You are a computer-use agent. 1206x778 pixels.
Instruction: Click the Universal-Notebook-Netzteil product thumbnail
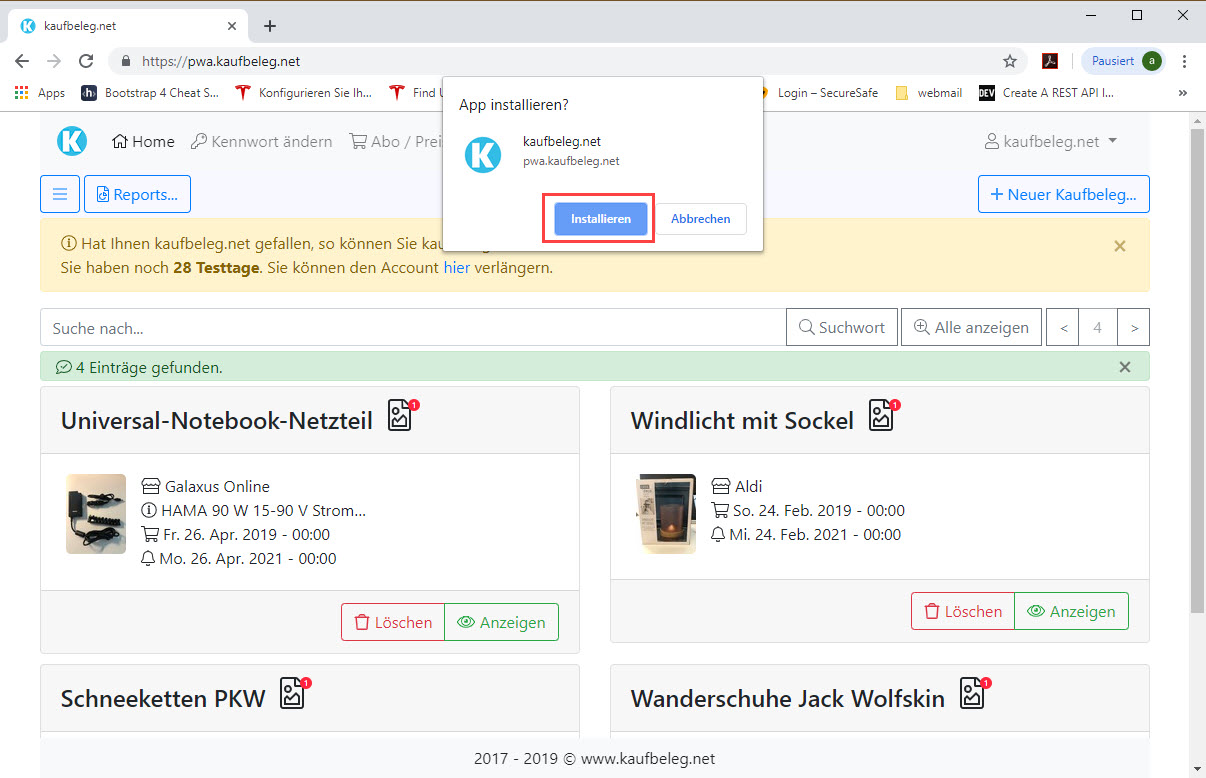click(x=96, y=514)
